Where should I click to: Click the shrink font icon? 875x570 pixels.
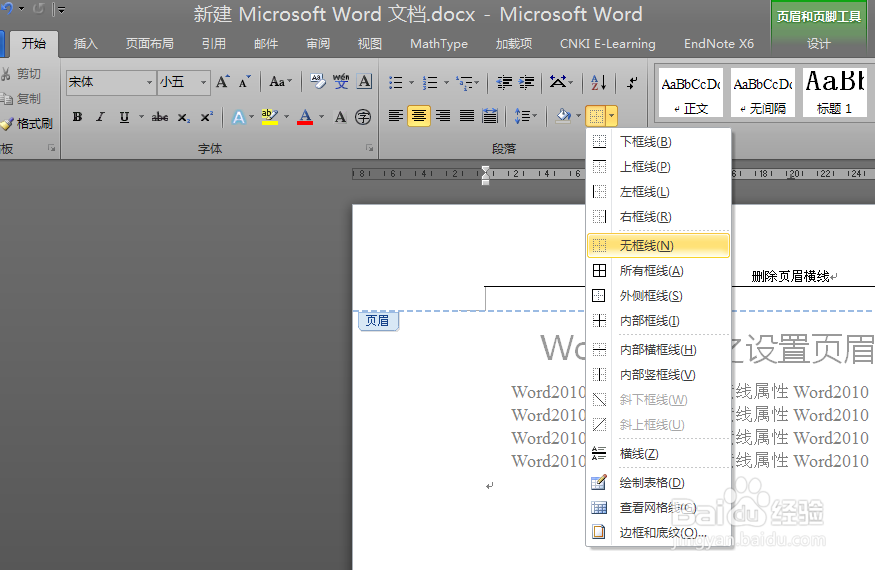coord(244,82)
